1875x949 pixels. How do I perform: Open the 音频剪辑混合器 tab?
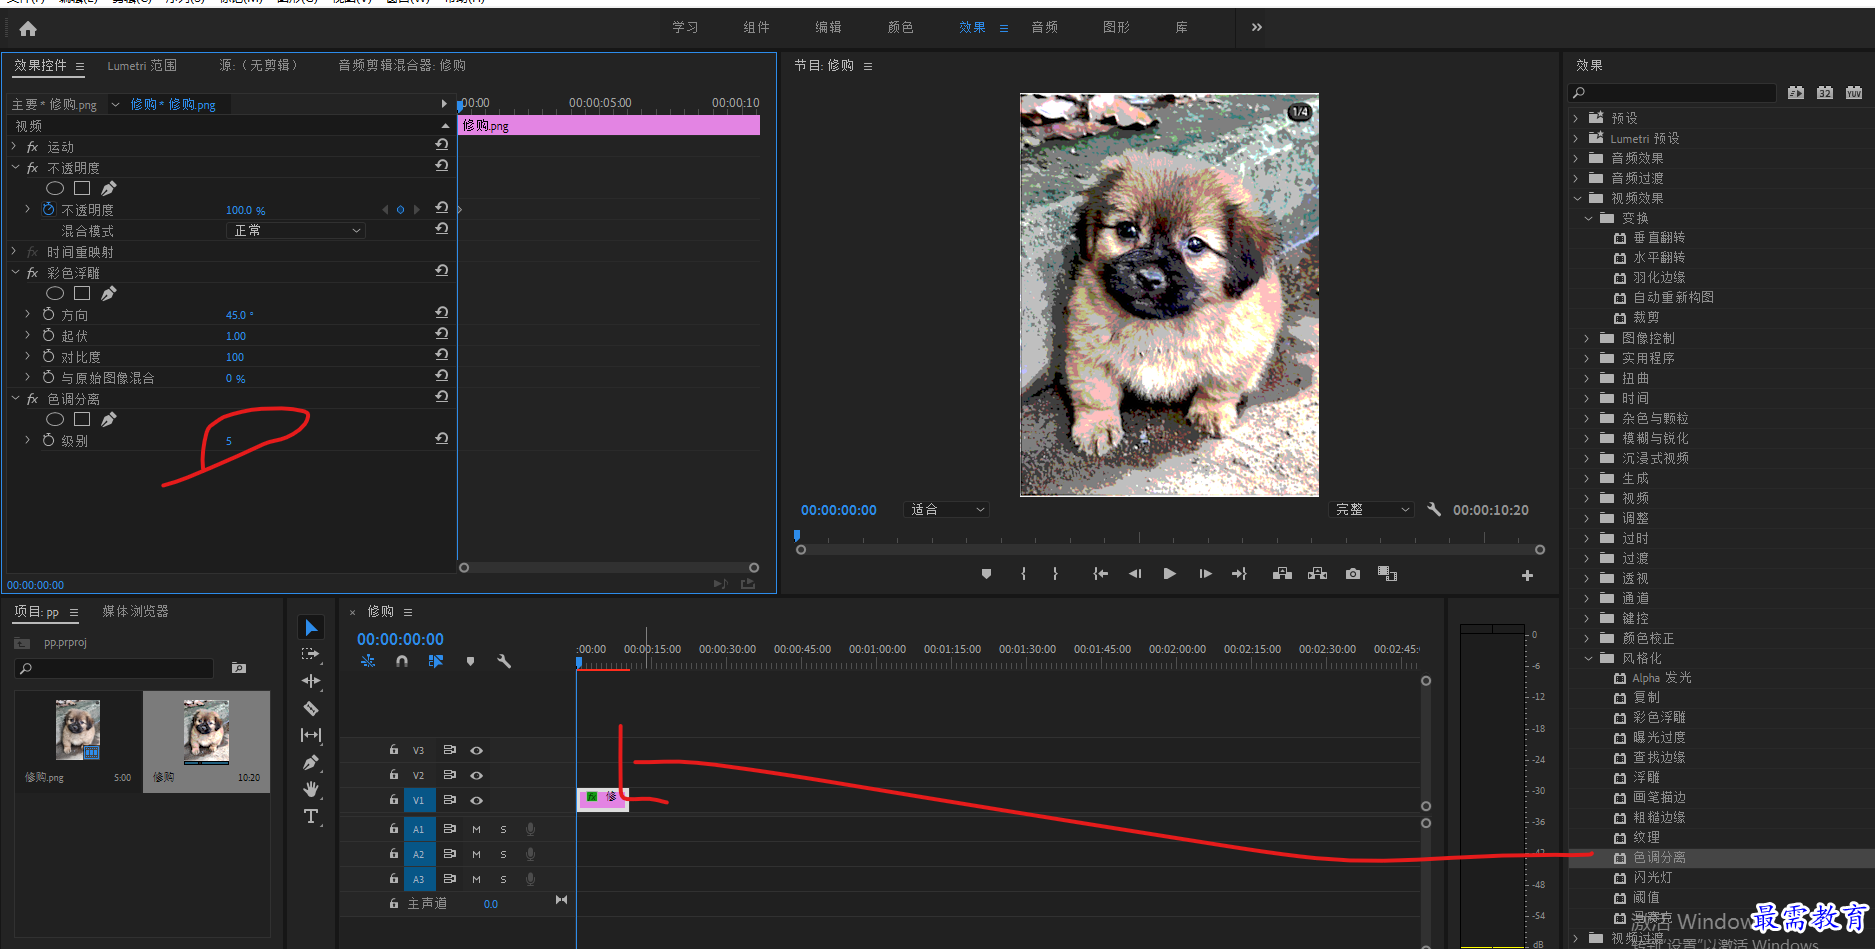point(401,65)
